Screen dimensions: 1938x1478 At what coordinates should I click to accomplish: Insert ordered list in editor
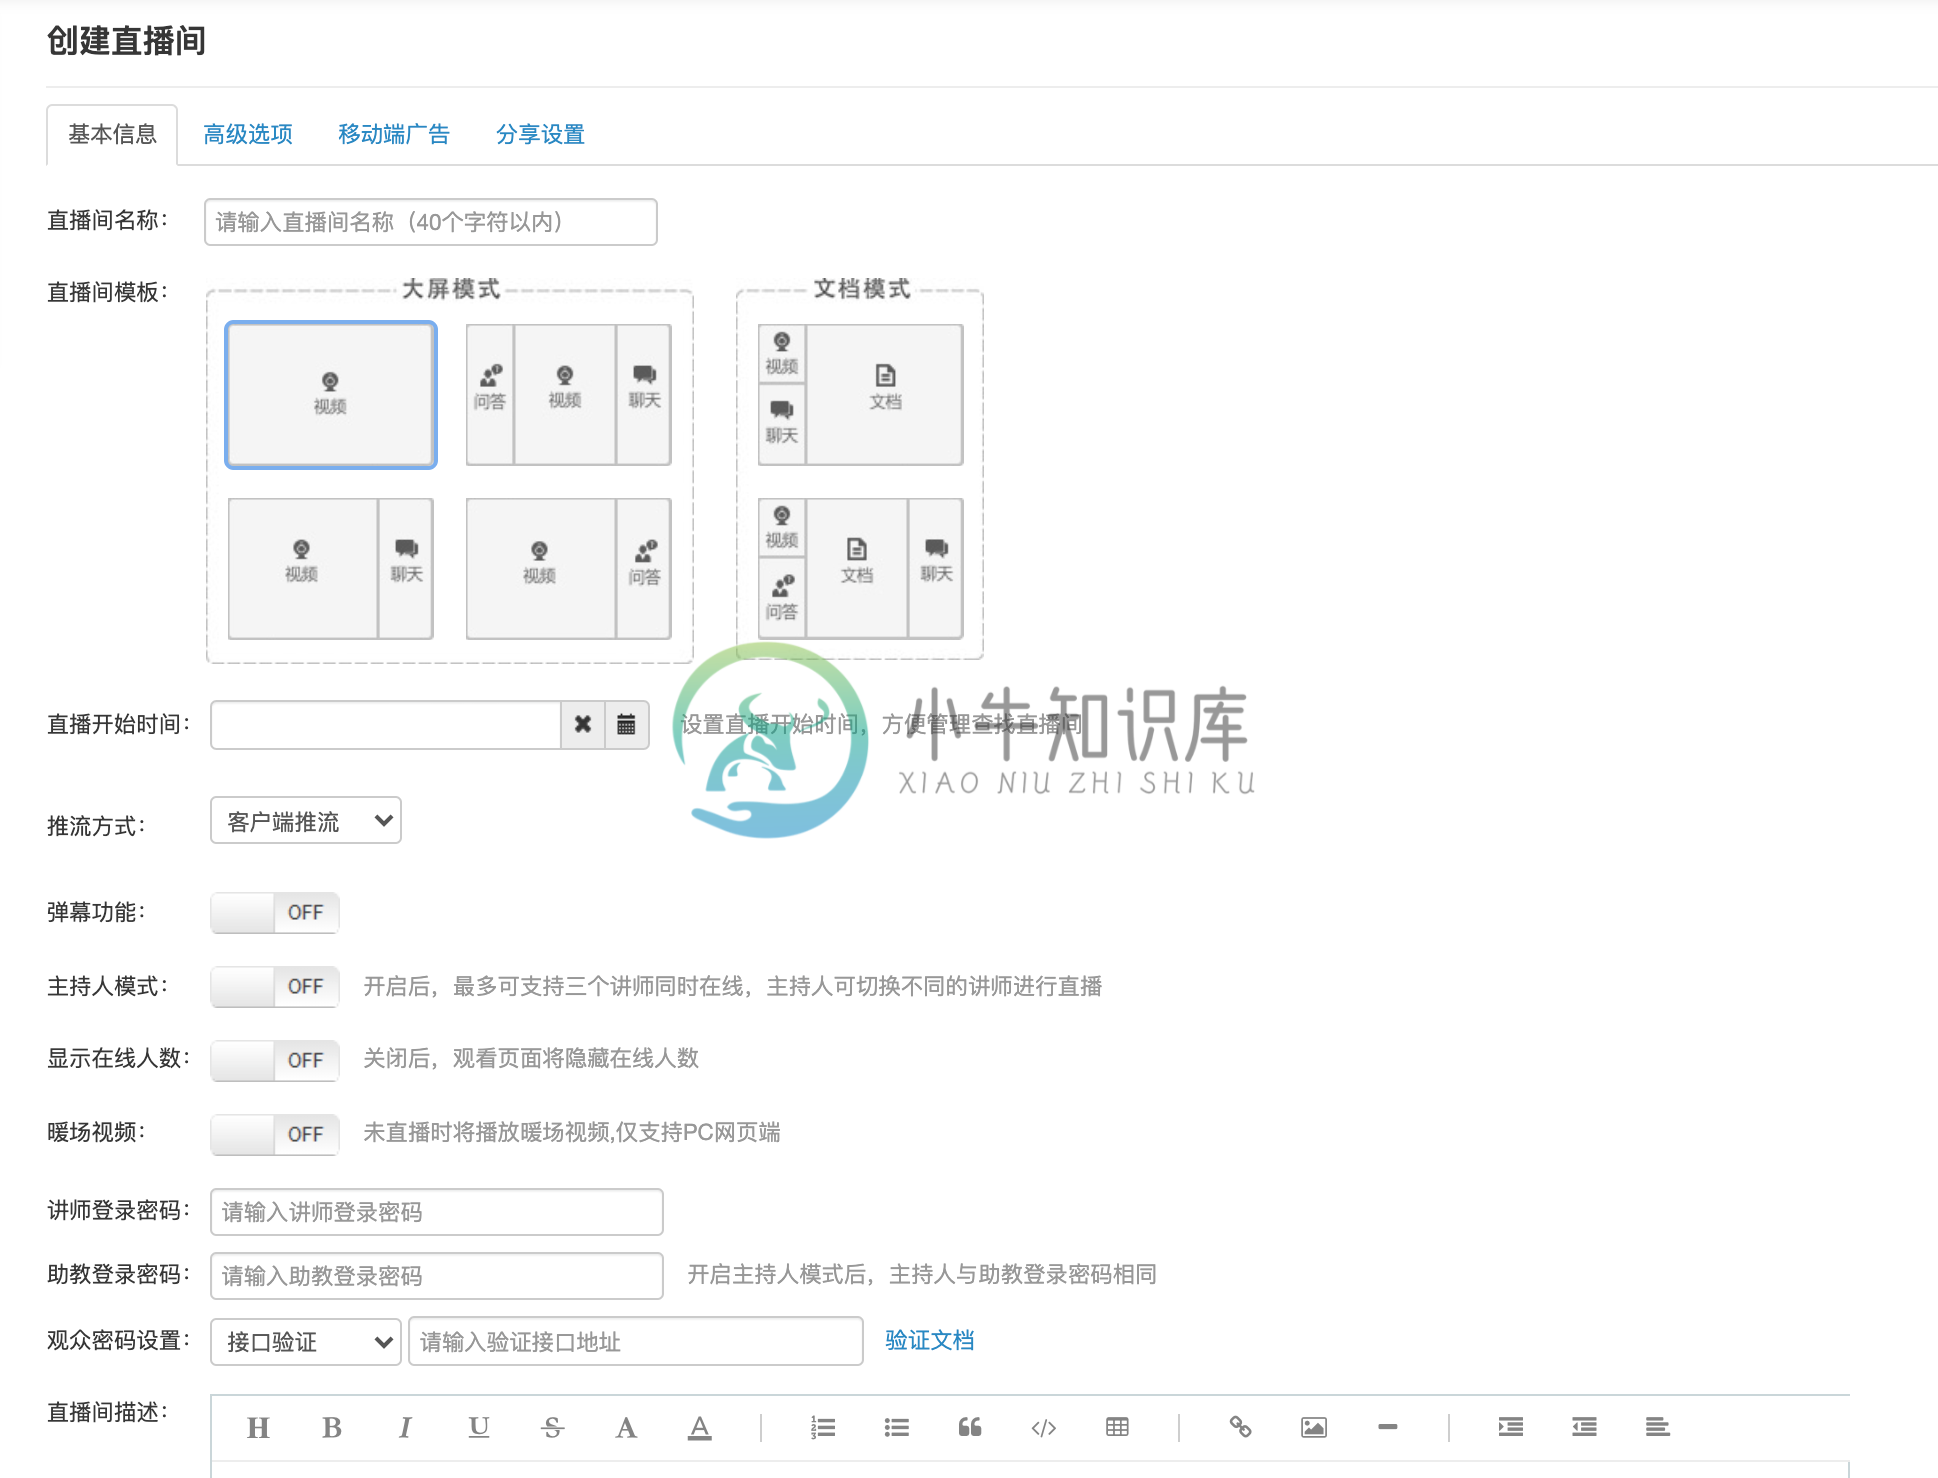pos(823,1427)
